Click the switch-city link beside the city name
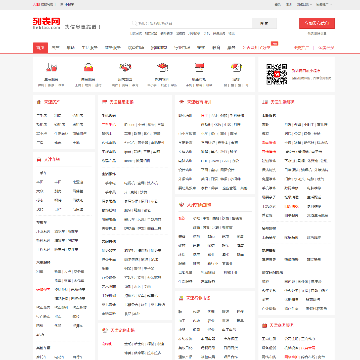The height and width of the screenshot is (360, 360). click(67, 4)
